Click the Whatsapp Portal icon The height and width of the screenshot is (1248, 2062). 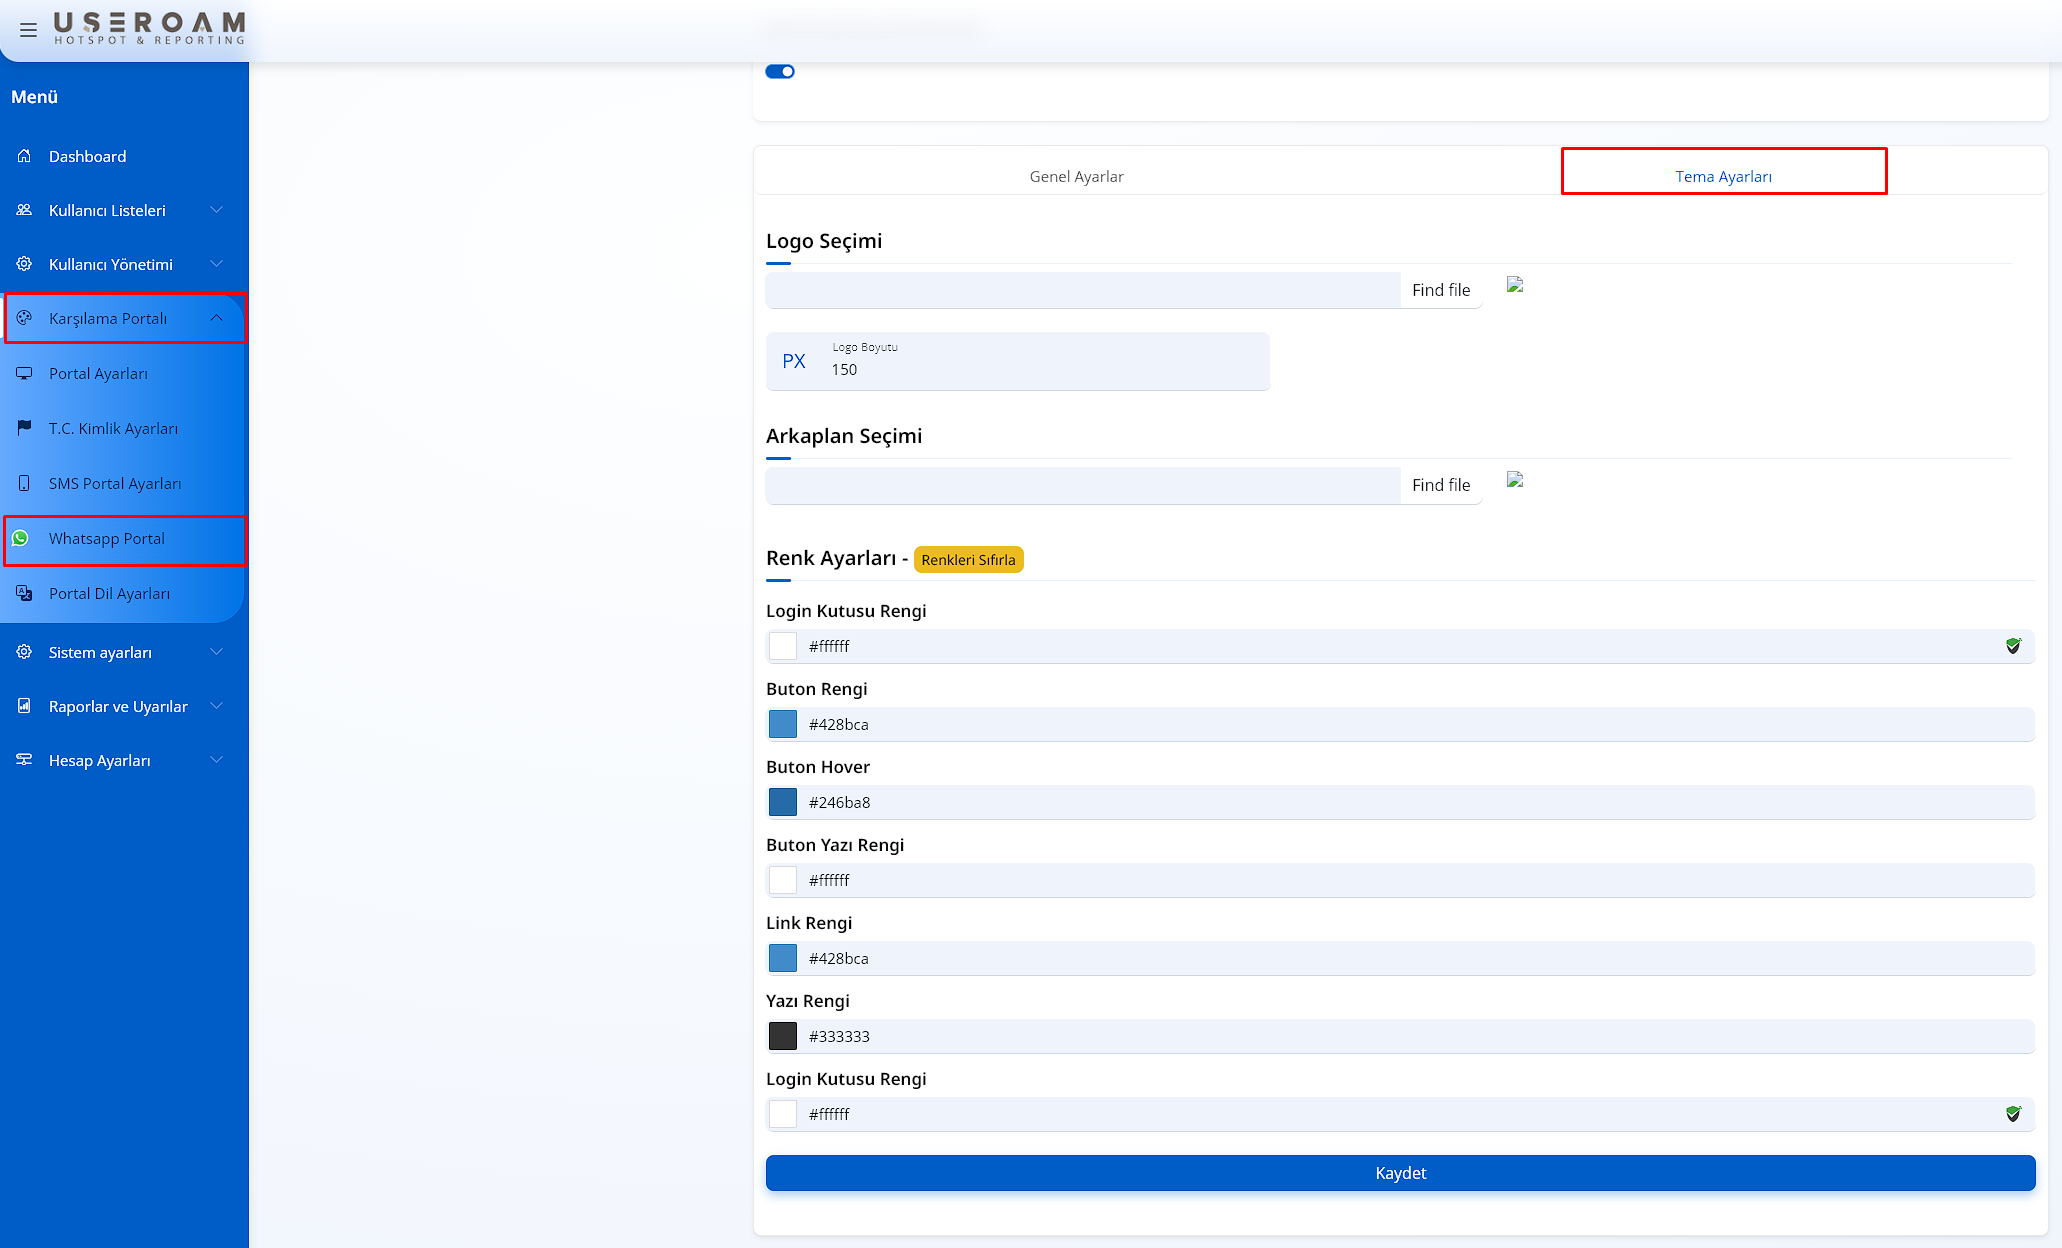[20, 538]
